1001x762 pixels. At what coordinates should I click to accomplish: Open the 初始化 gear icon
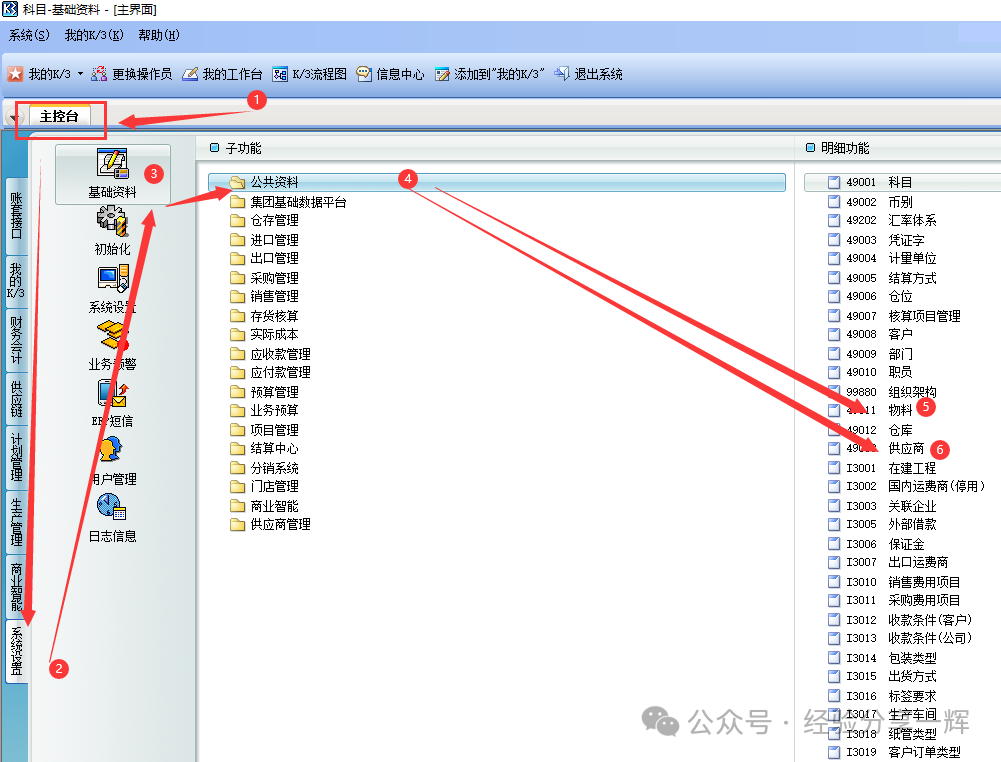pyautogui.click(x=112, y=222)
